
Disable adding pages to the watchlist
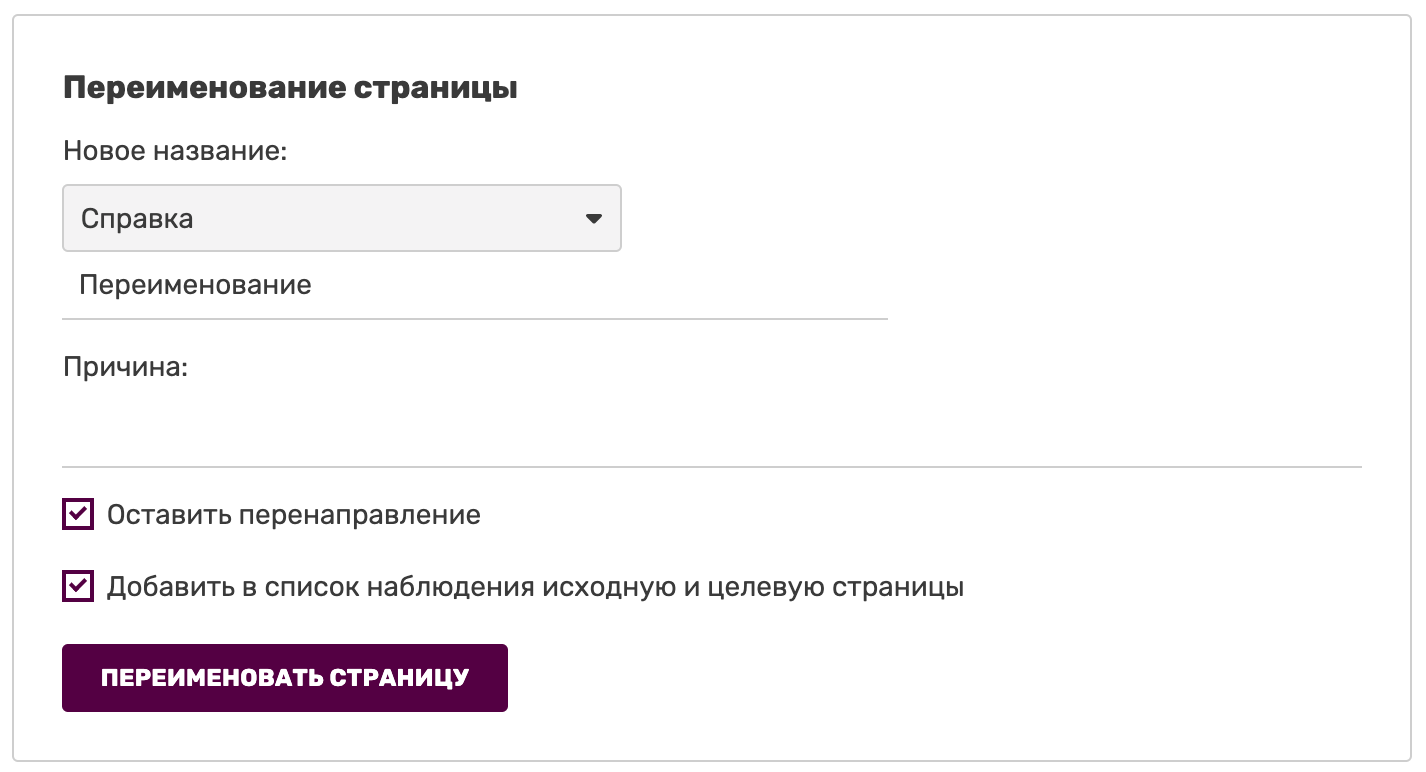pos(78,587)
